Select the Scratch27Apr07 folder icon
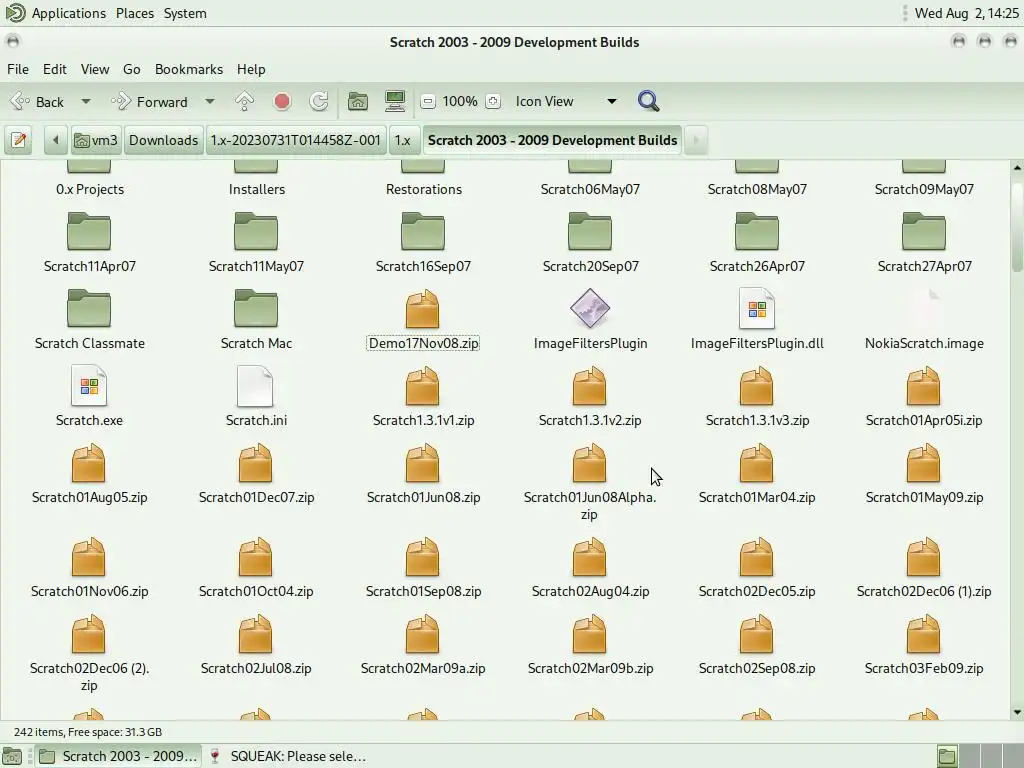Screen dimensions: 1024x768 pos(923,231)
